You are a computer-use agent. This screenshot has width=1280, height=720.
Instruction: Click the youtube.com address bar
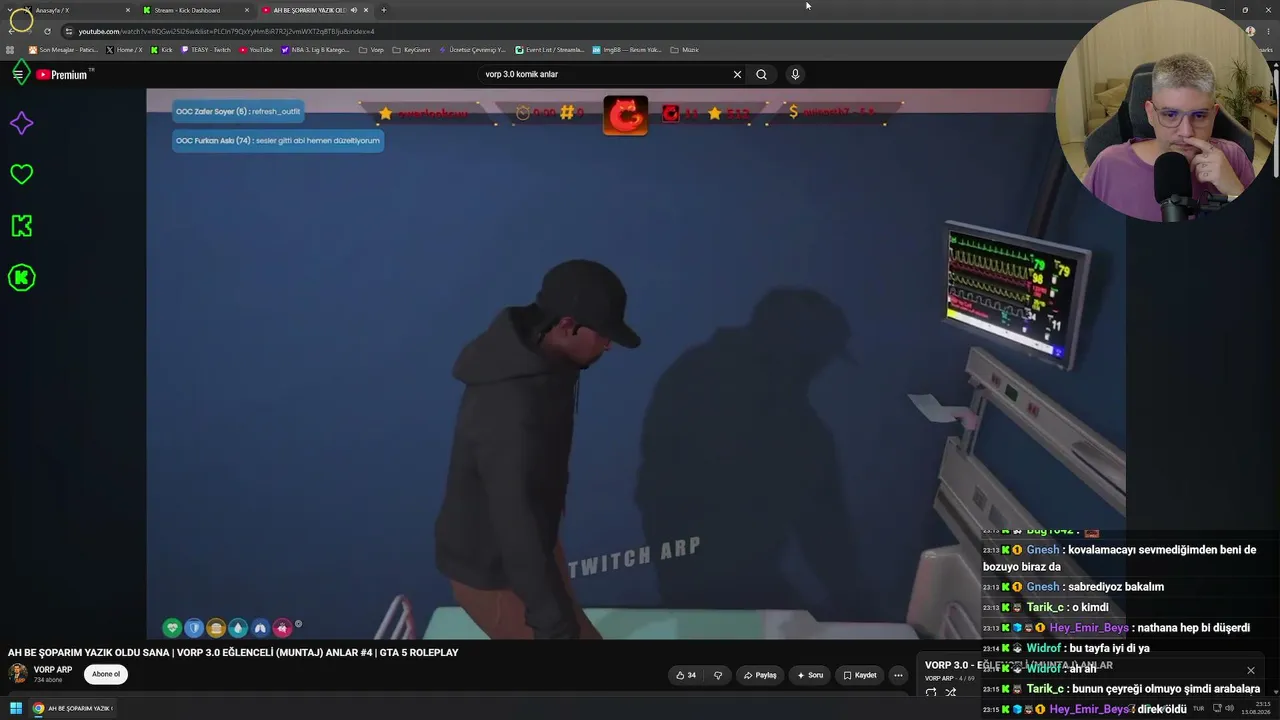640,31
